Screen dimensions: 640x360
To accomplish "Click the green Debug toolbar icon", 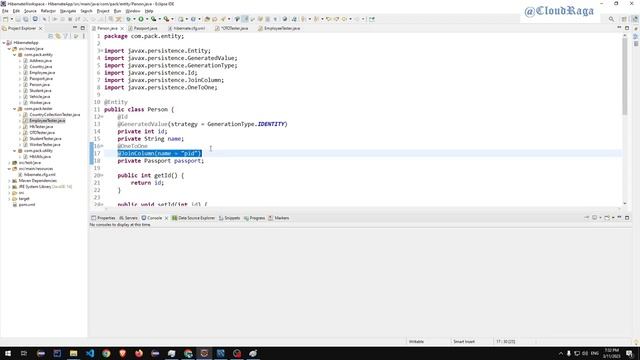I will pyautogui.click(x=129, y=19).
